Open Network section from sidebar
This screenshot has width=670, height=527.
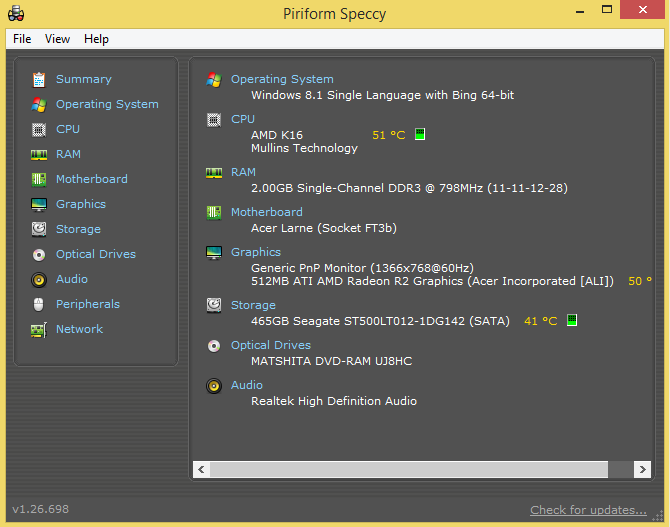[79, 329]
